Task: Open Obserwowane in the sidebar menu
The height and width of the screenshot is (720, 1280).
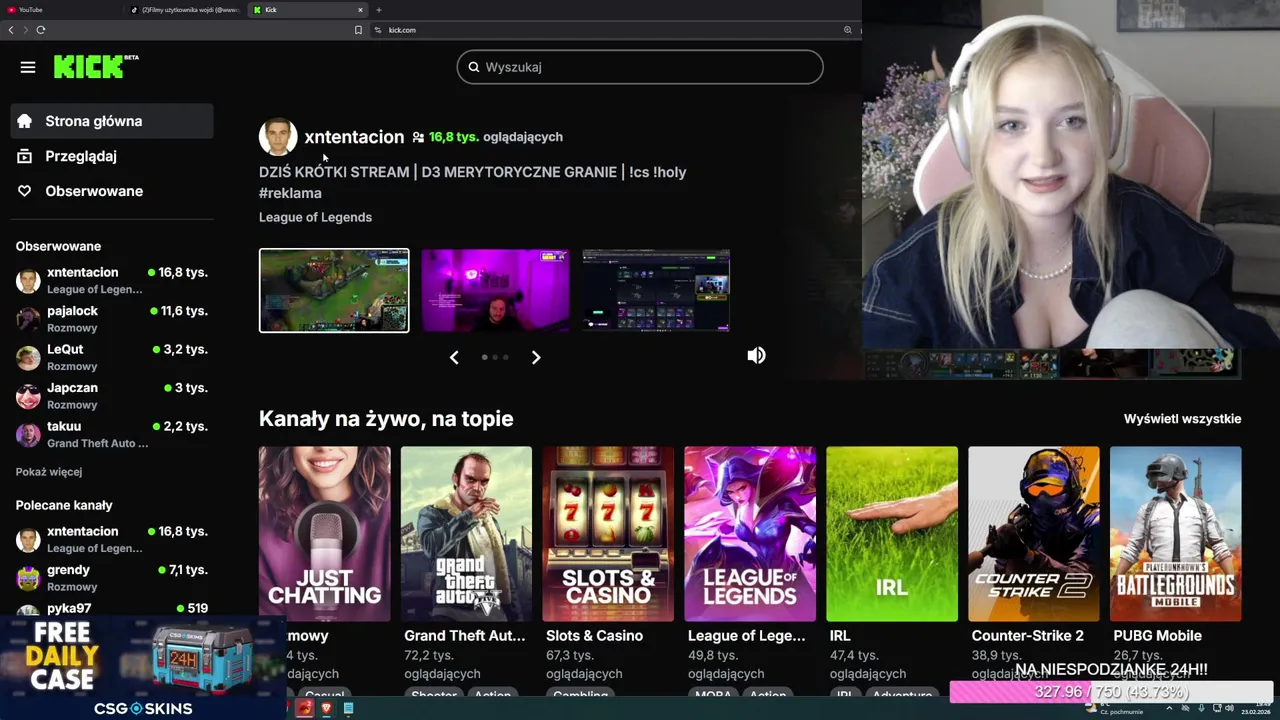Action: click(x=112, y=191)
